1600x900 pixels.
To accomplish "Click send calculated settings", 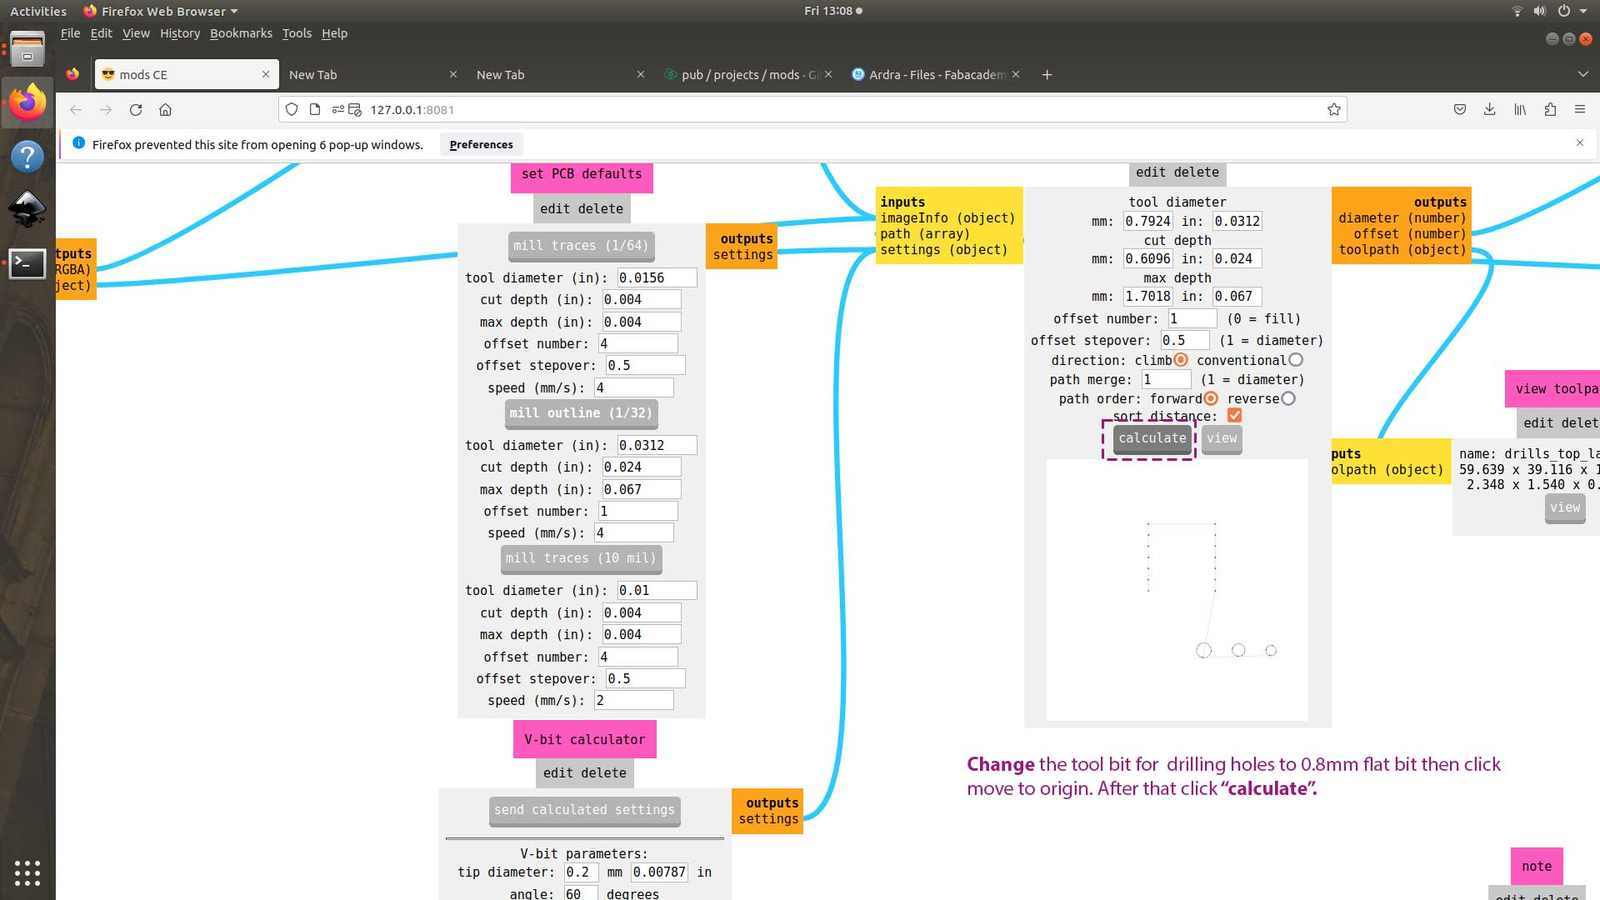I will click(x=584, y=810).
